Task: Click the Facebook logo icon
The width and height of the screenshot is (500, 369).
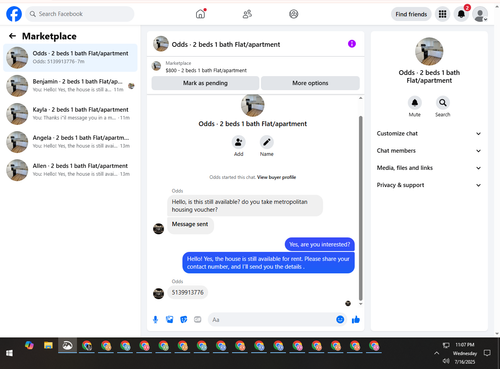Action: [14, 14]
